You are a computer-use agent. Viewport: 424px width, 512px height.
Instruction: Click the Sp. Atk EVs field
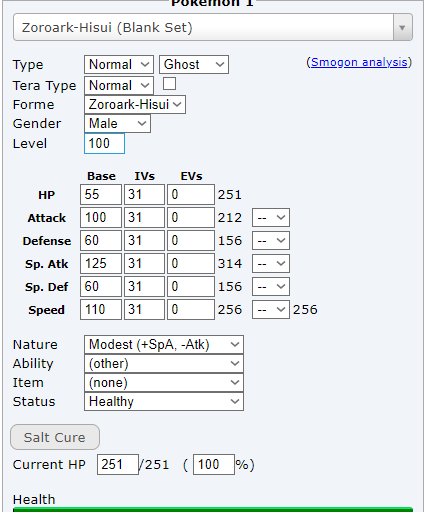click(191, 263)
